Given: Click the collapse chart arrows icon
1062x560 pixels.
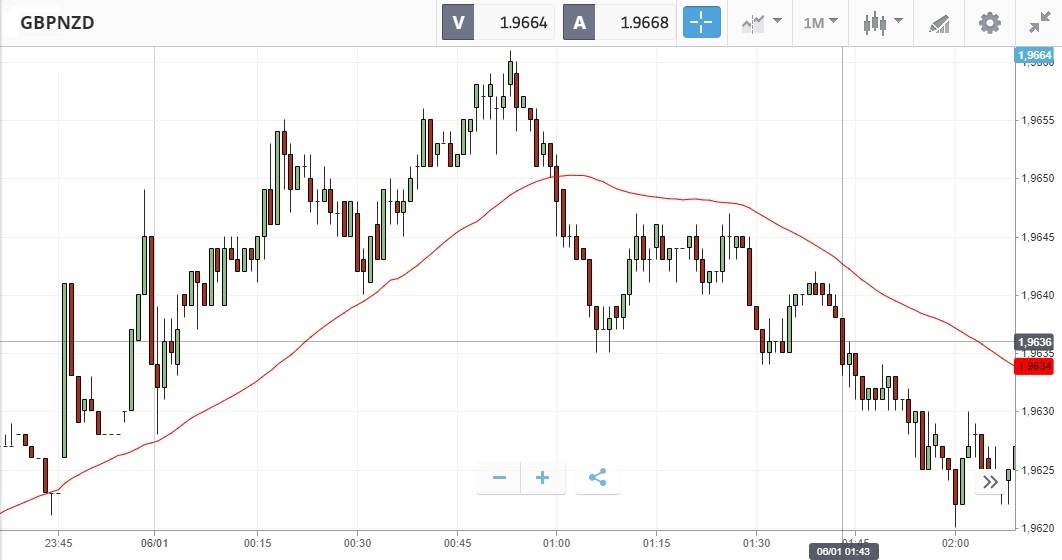Looking at the screenshot, I should (x=1039, y=22).
